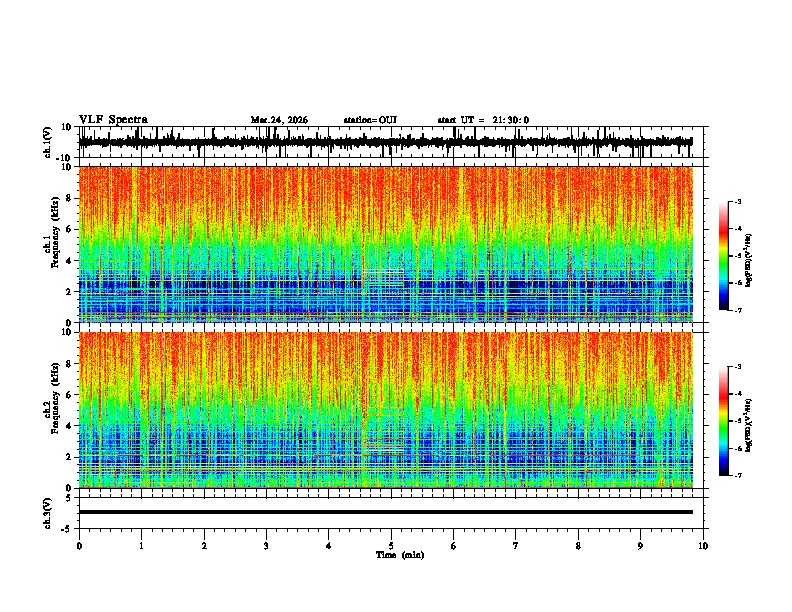Click inside the ch.2 spectrogram panel
Viewport: 792px width, 612px height.
click(385, 410)
